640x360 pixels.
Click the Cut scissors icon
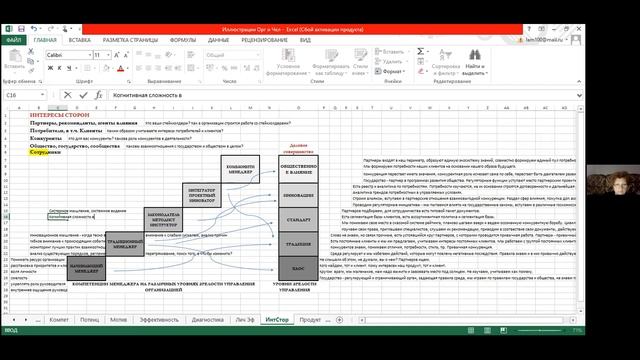click(x=31, y=51)
